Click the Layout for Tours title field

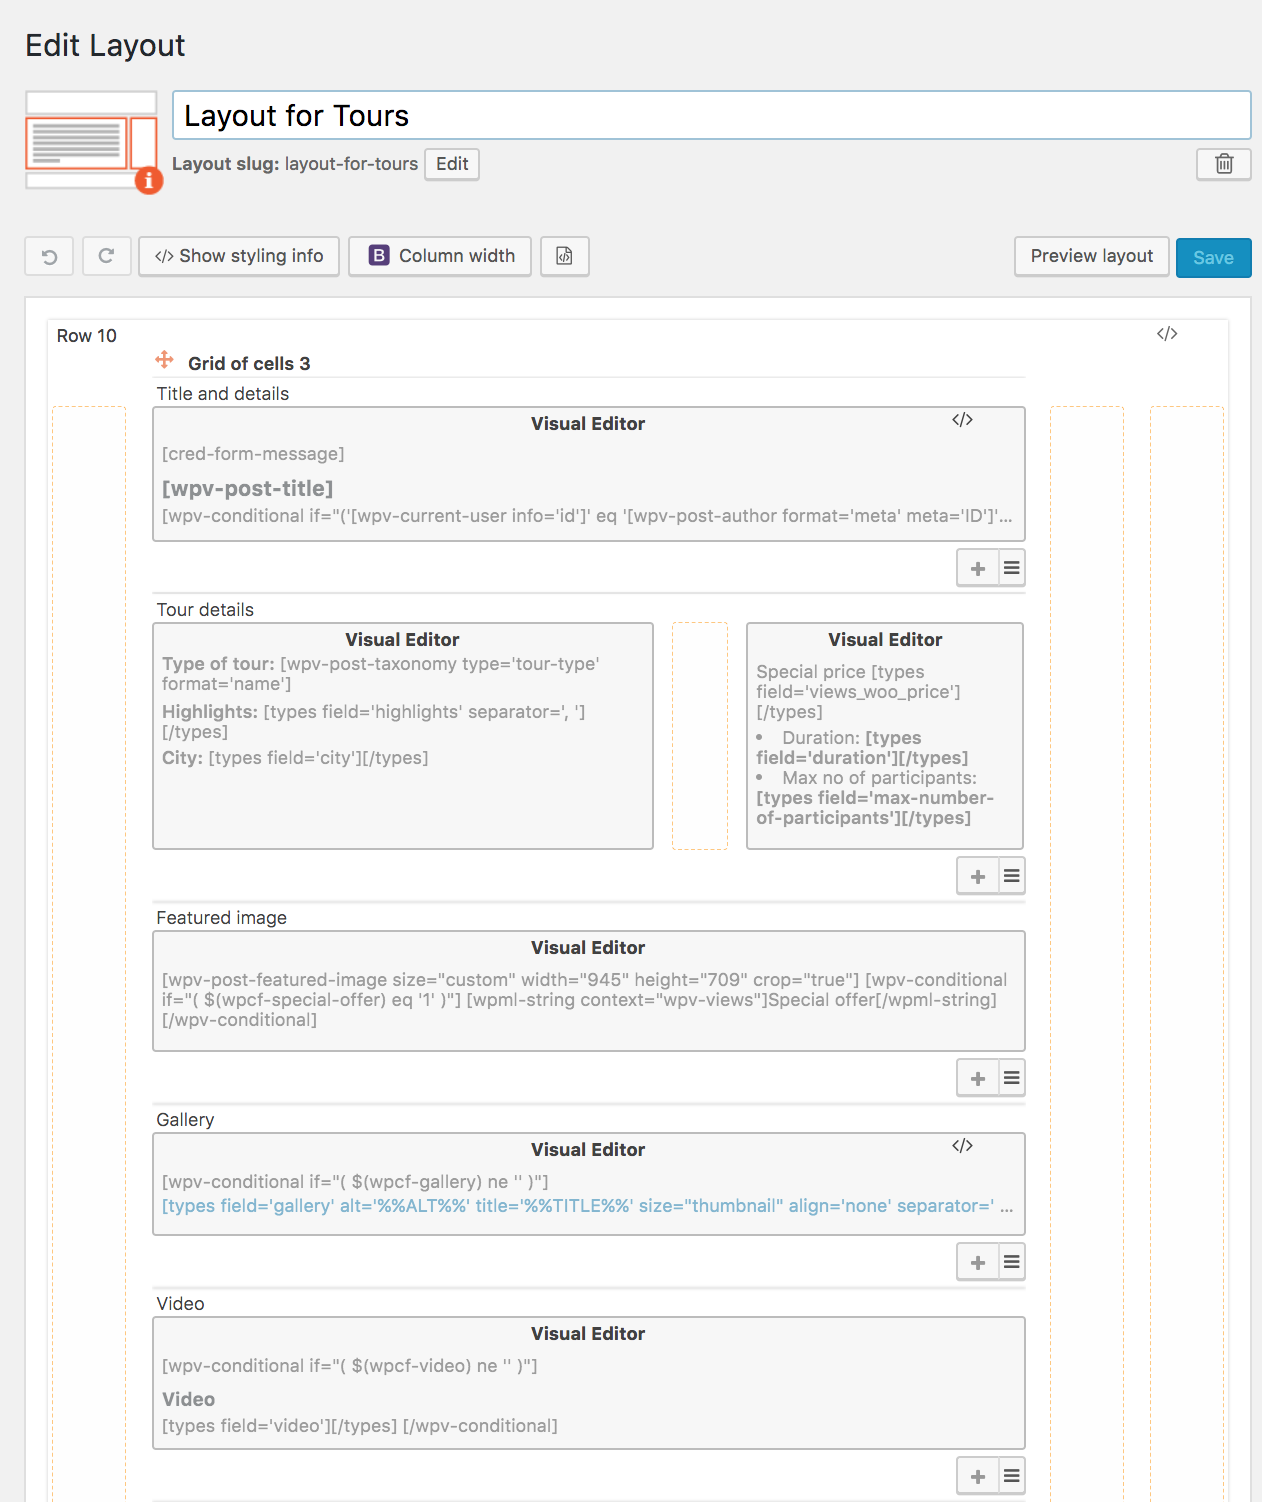[x=711, y=116]
